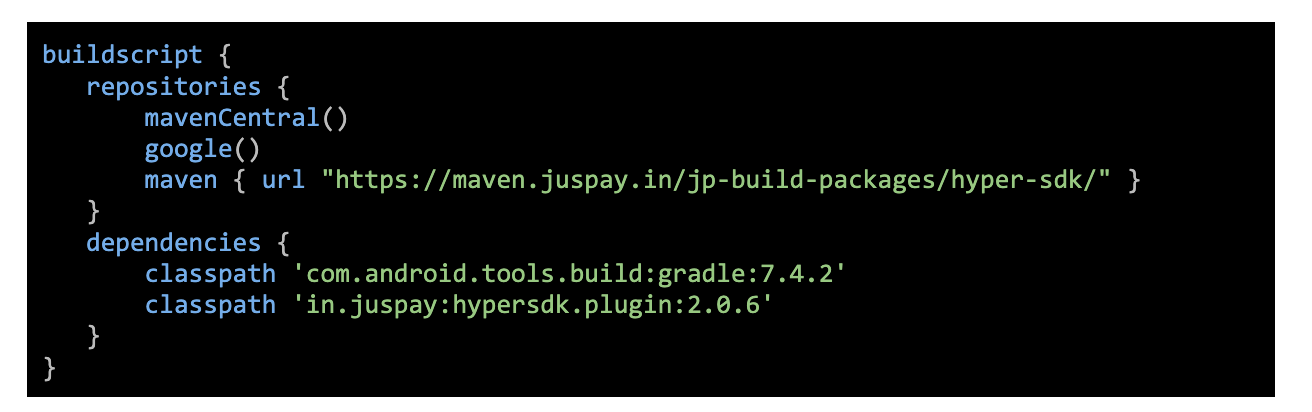This screenshot has height=412, width=1312.
Task: Click opening brace after dependencies
Action: [x=283, y=243]
